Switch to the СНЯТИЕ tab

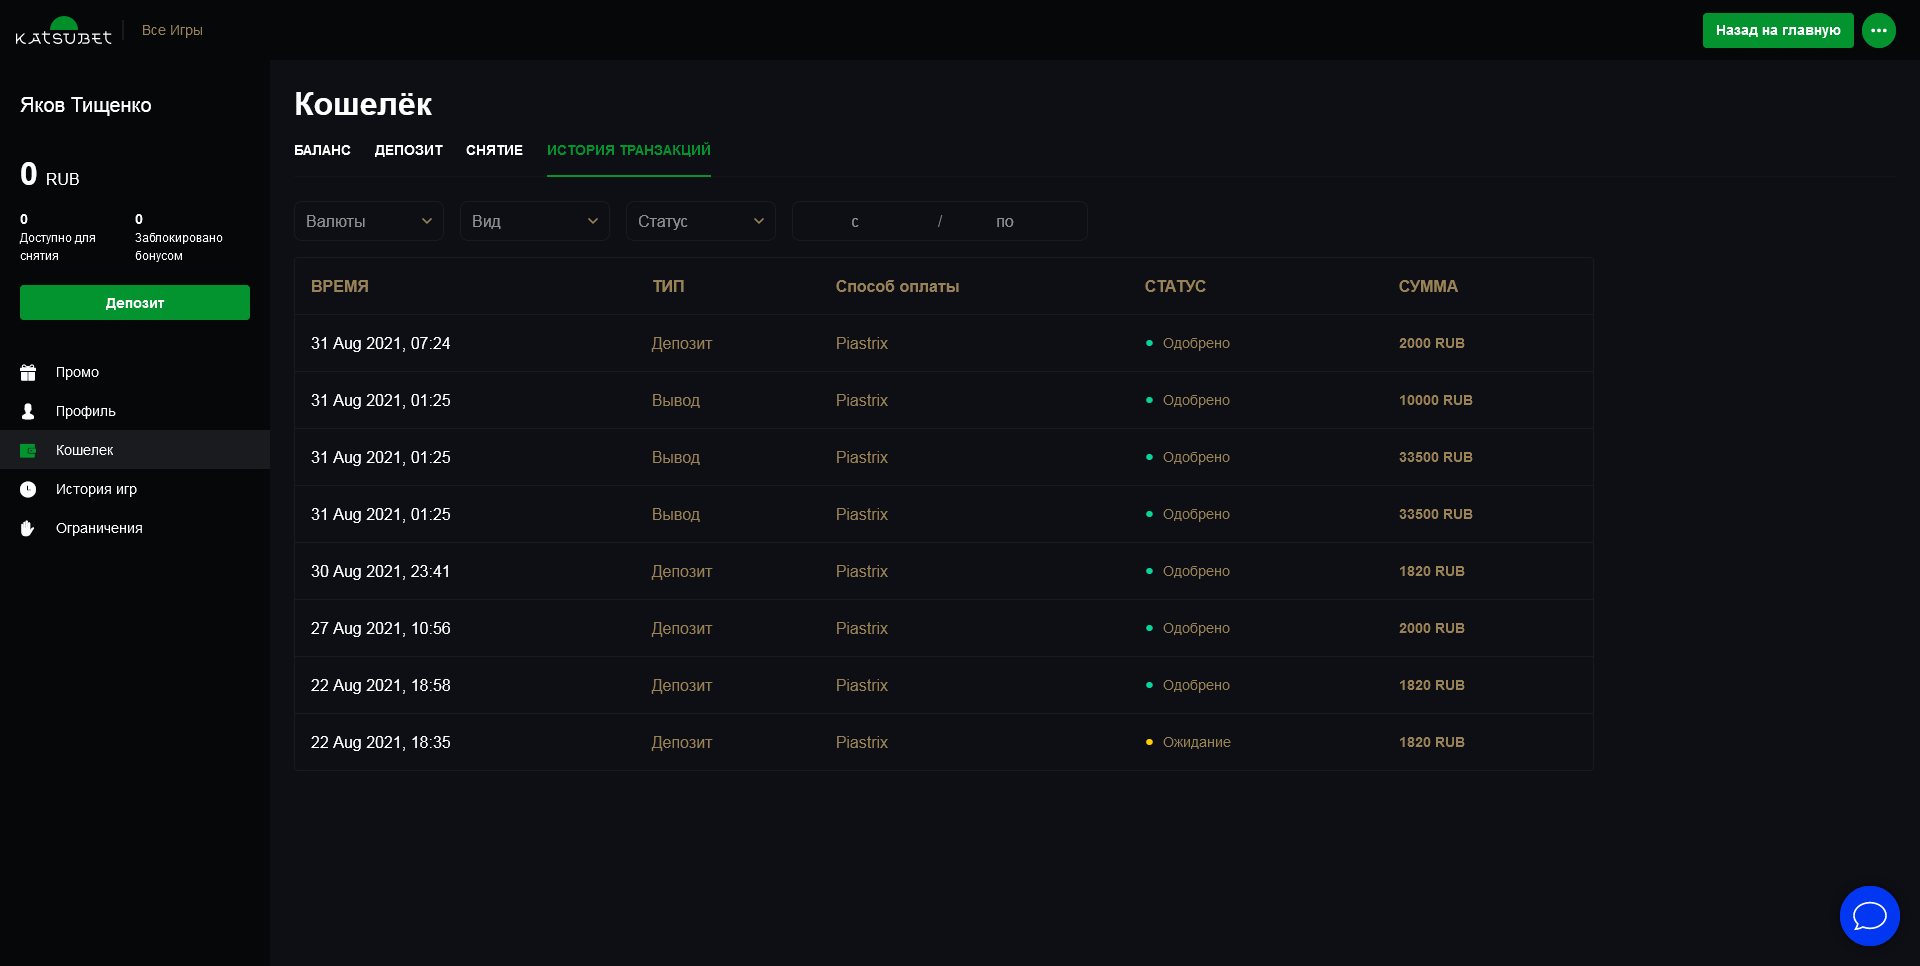coord(494,150)
